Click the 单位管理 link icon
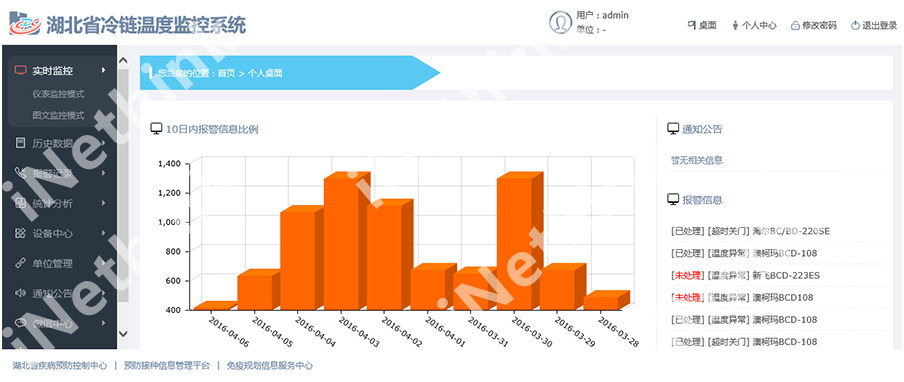The width and height of the screenshot is (904, 382). tap(21, 263)
